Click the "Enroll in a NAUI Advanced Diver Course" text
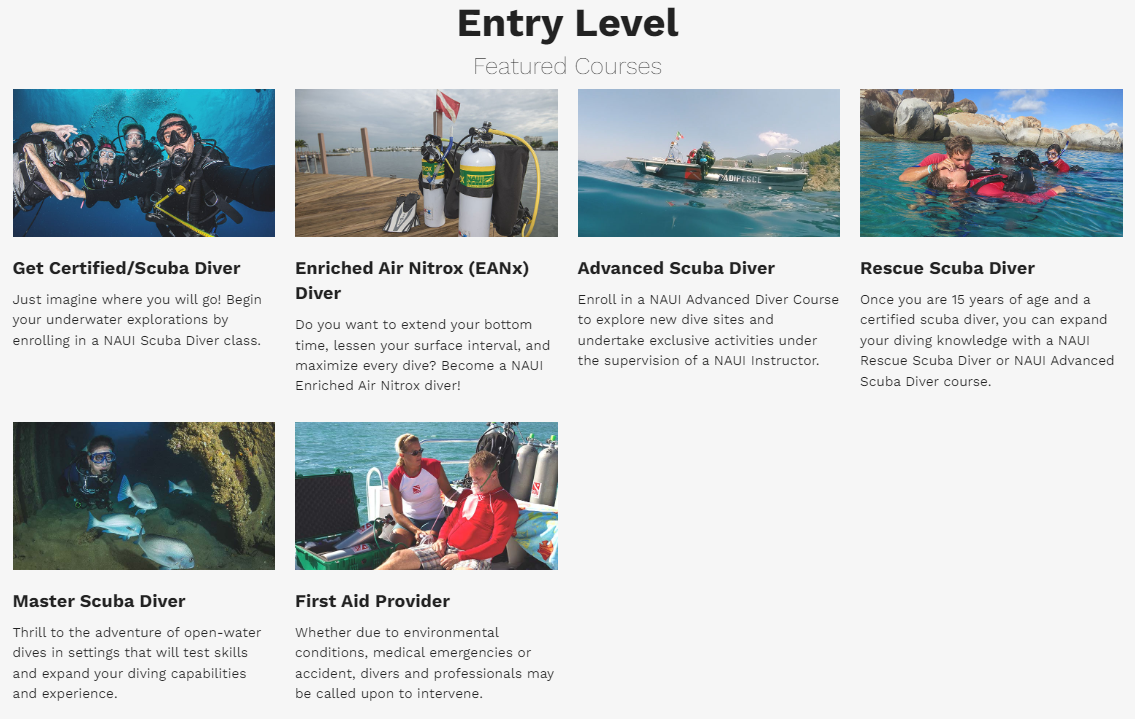Viewport: 1135px width, 719px height. point(708,330)
